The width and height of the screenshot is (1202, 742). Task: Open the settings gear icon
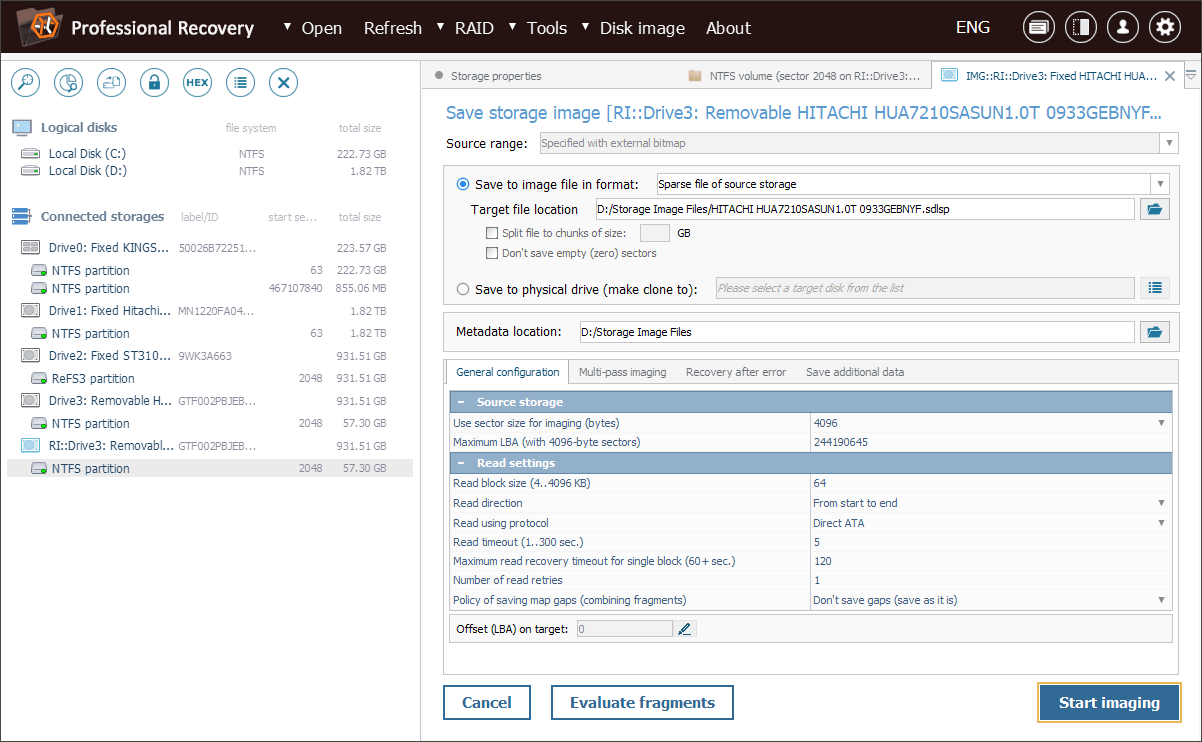click(1164, 28)
